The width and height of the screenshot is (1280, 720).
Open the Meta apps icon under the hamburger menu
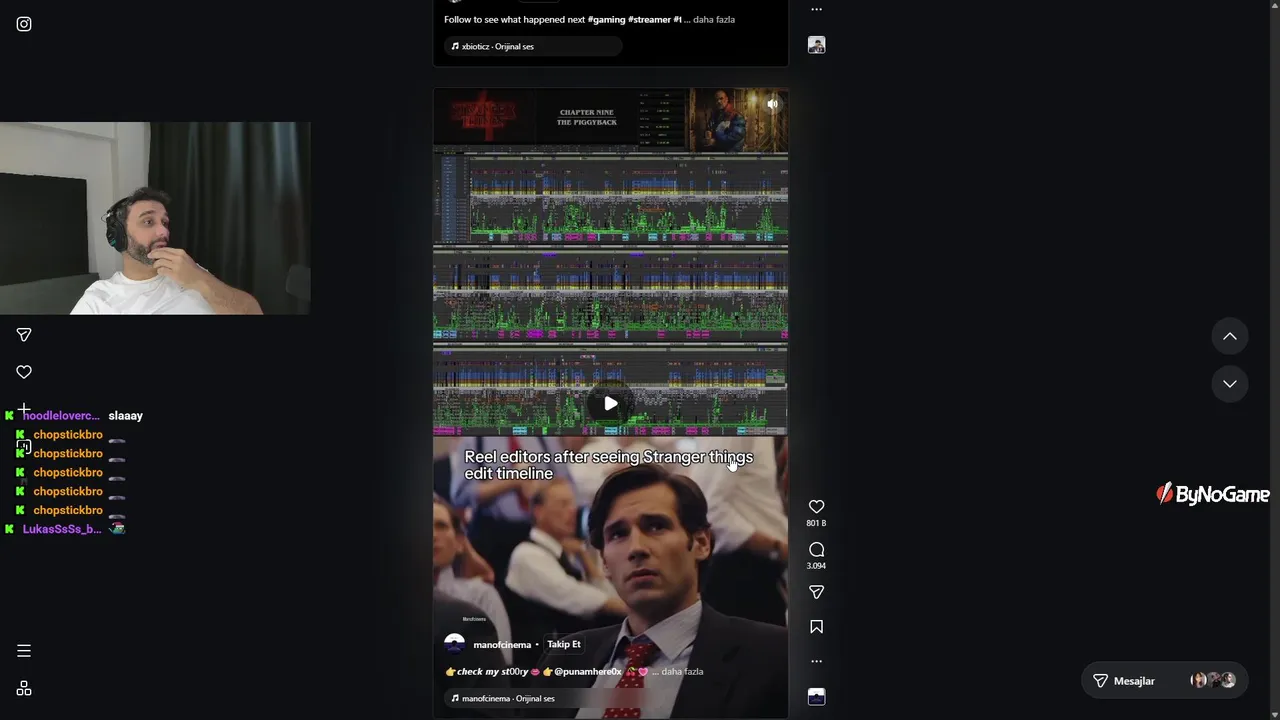click(24, 688)
